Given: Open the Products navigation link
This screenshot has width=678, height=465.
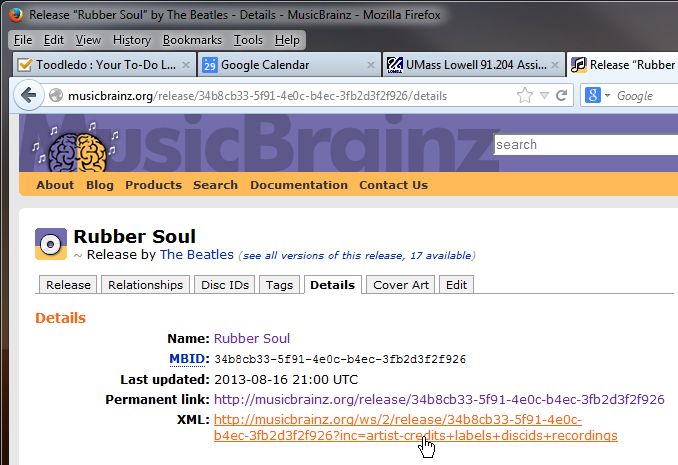Looking at the screenshot, I should (x=154, y=185).
